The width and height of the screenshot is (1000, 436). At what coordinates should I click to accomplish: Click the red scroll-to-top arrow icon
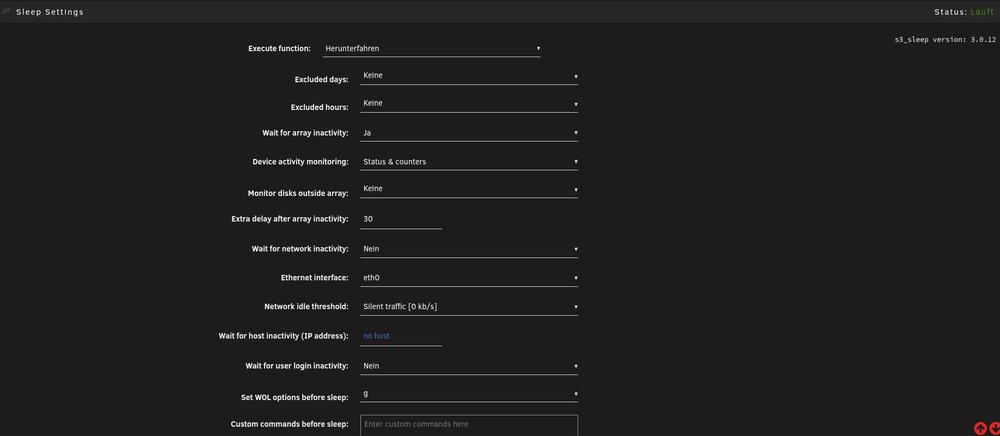tap(980, 429)
